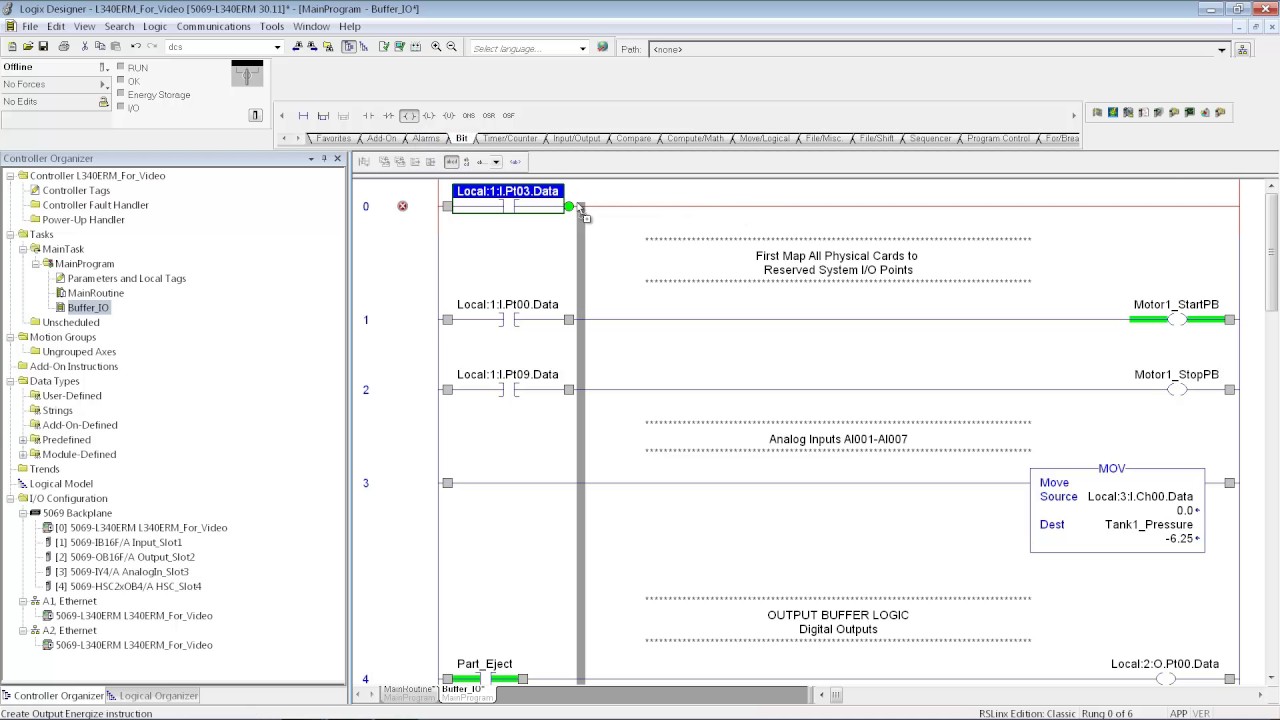Click the MOV instruction block on rung 3
The height and width of the screenshot is (720, 1280).
tap(1117, 510)
